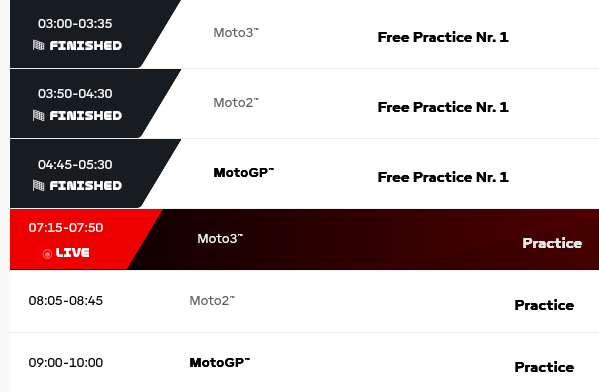Image resolution: width=599 pixels, height=392 pixels.
Task: Open MotoGP Free Practice Nr. 1 result
Action: tap(443, 177)
